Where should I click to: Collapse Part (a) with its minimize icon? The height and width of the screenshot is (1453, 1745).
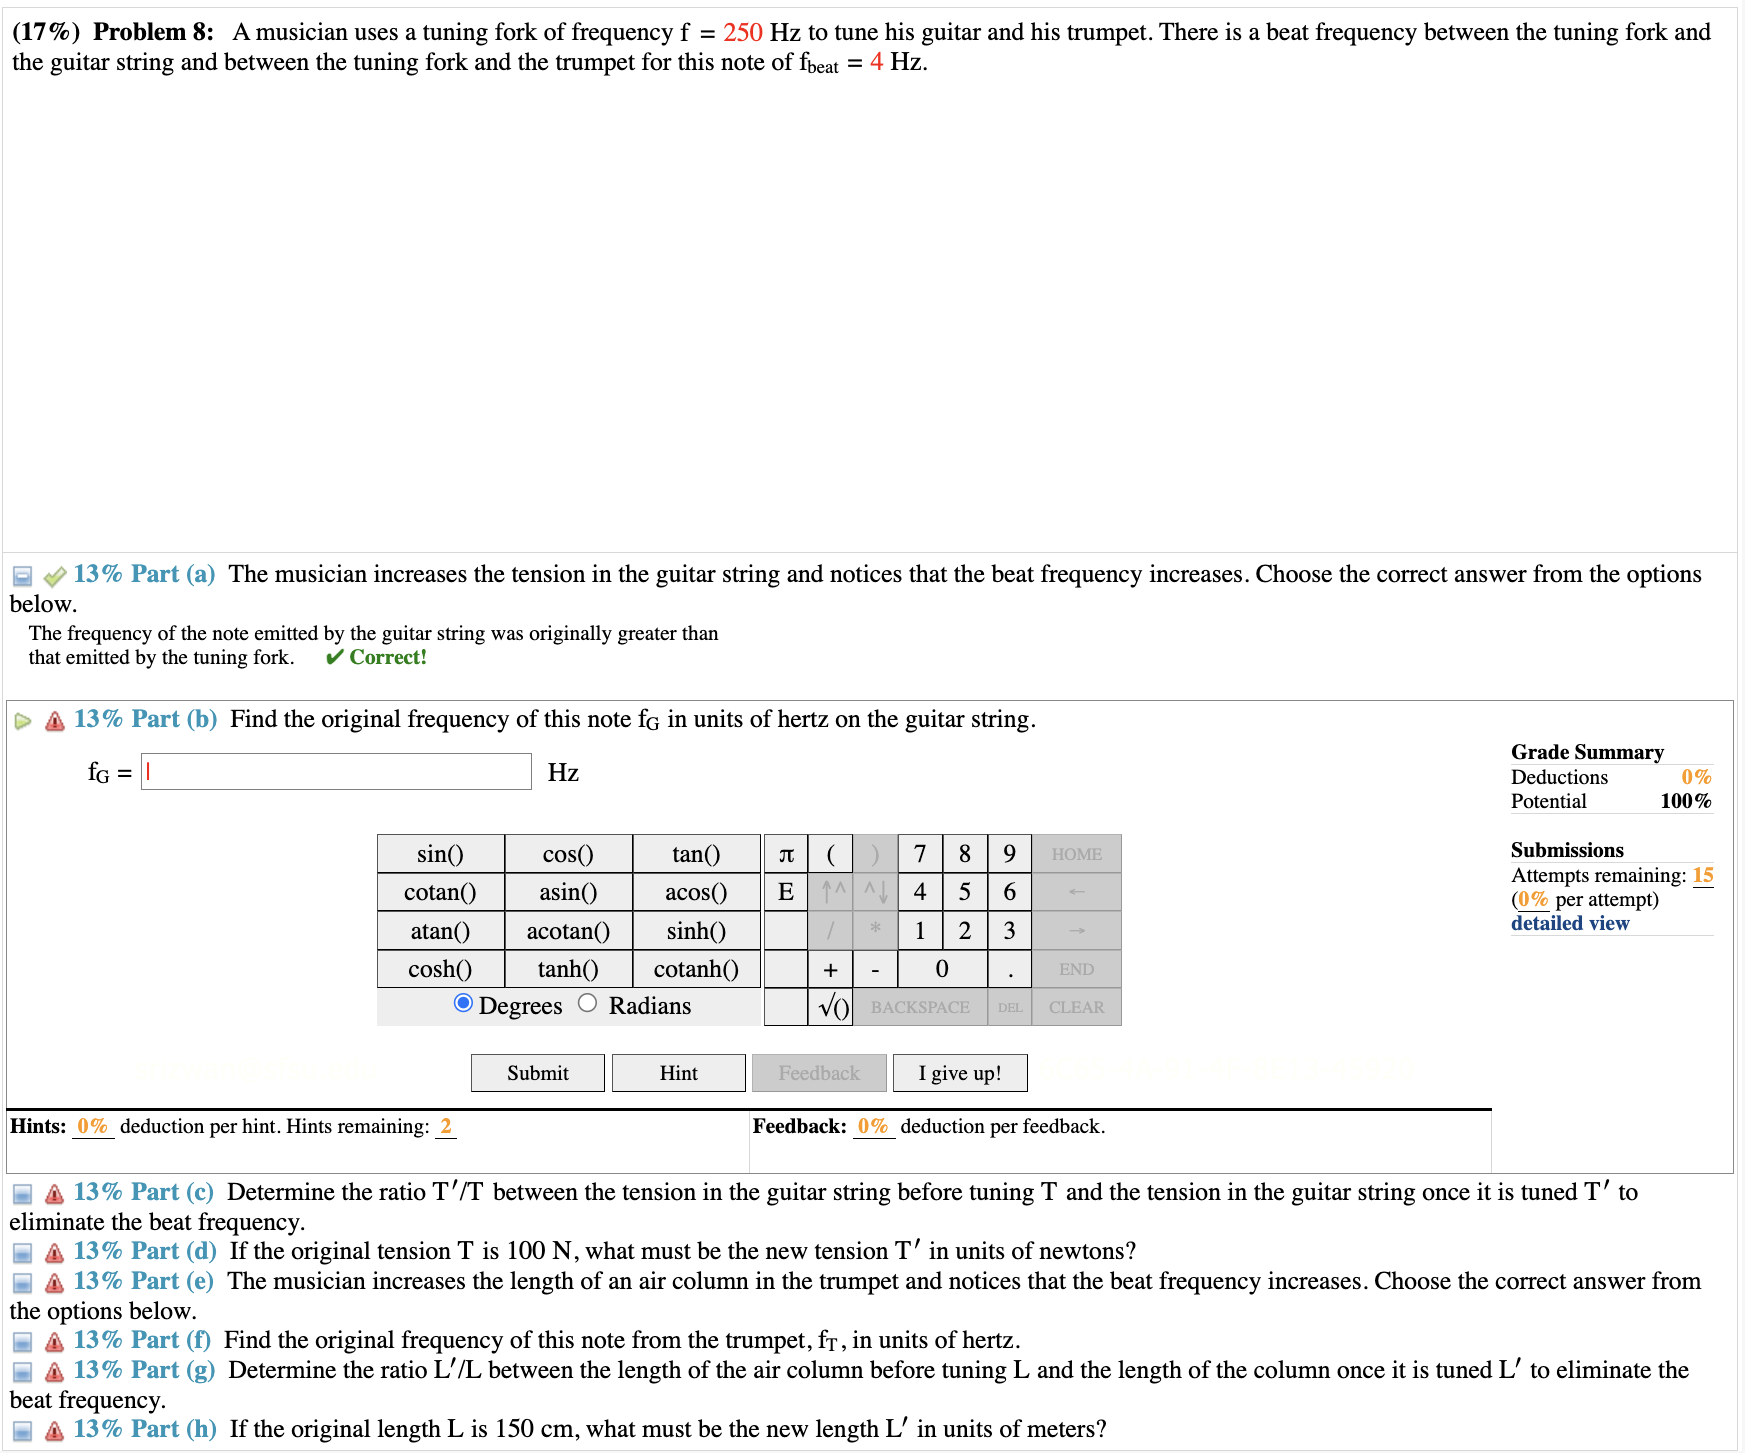[x=22, y=575]
